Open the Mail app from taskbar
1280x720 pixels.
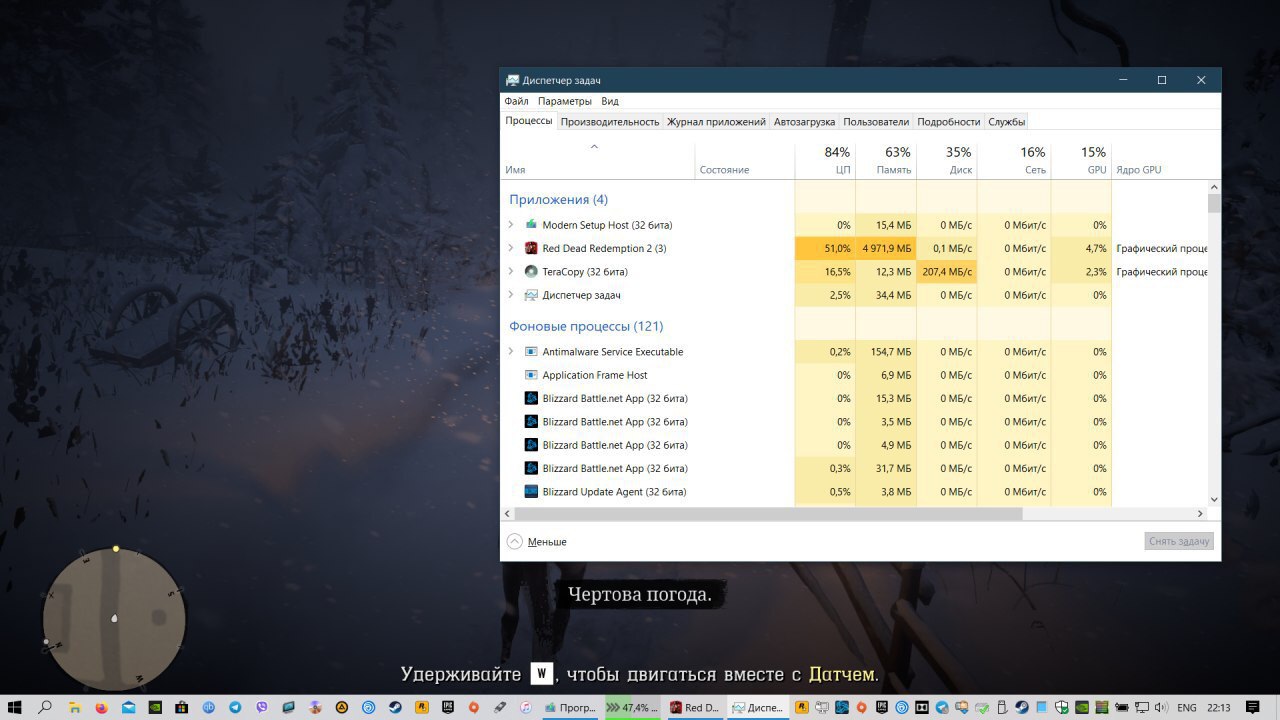pos(128,707)
